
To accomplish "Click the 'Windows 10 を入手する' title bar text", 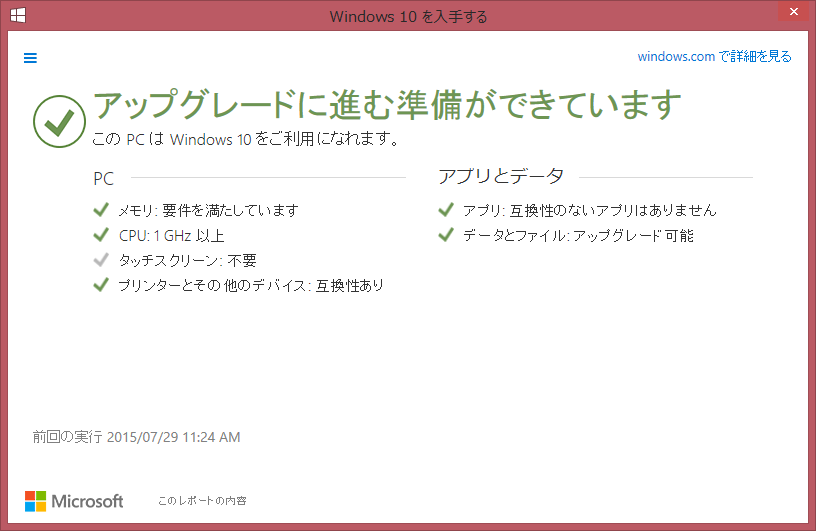I will click(x=408, y=17).
